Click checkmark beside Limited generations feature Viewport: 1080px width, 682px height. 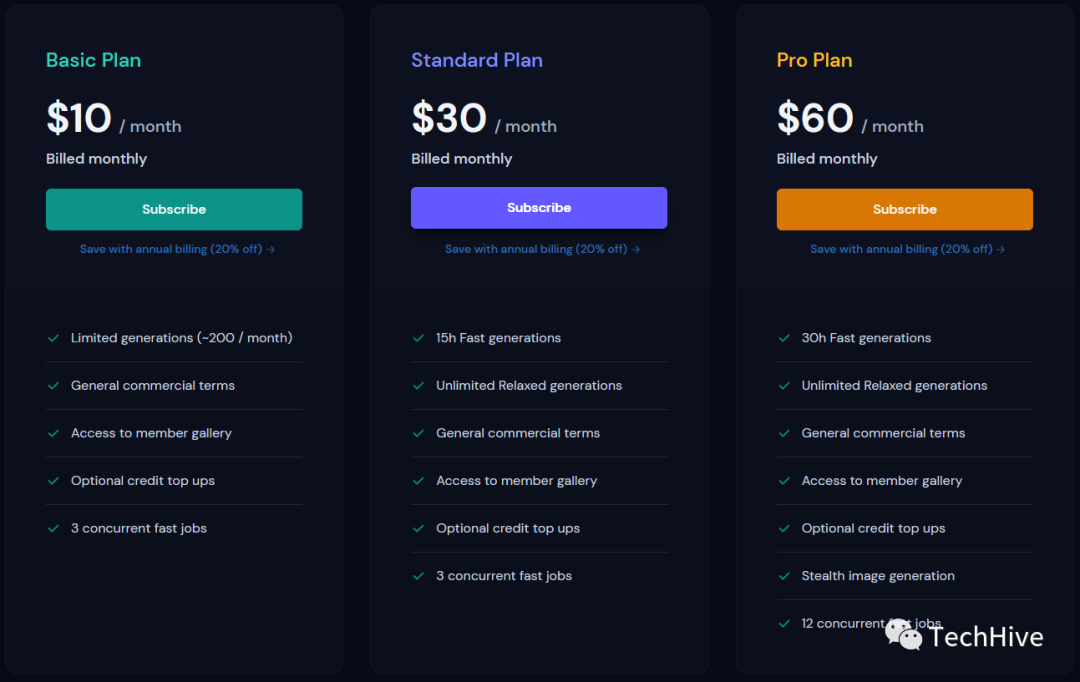(54, 338)
